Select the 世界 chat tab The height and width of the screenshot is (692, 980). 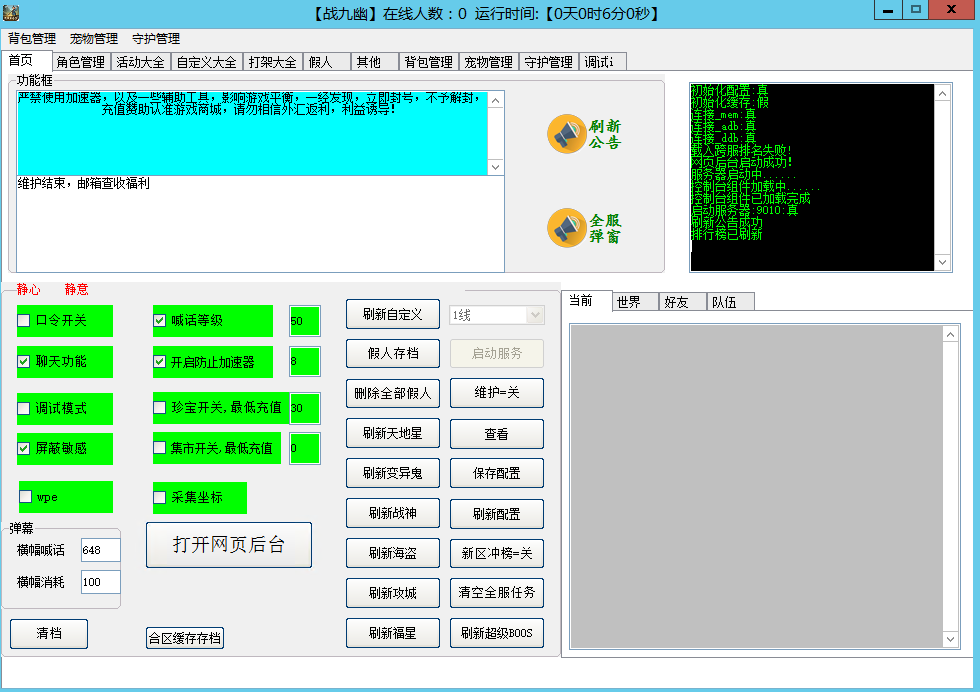click(x=635, y=302)
